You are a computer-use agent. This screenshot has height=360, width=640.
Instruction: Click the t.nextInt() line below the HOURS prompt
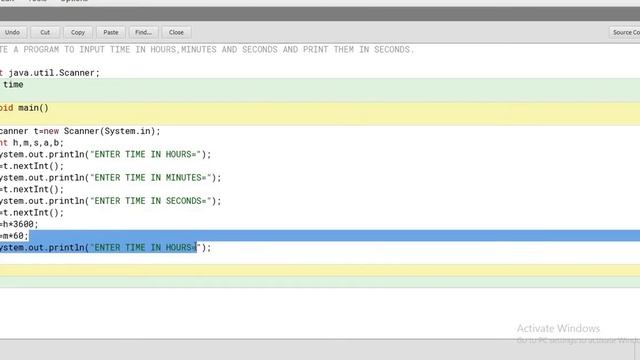[32, 166]
